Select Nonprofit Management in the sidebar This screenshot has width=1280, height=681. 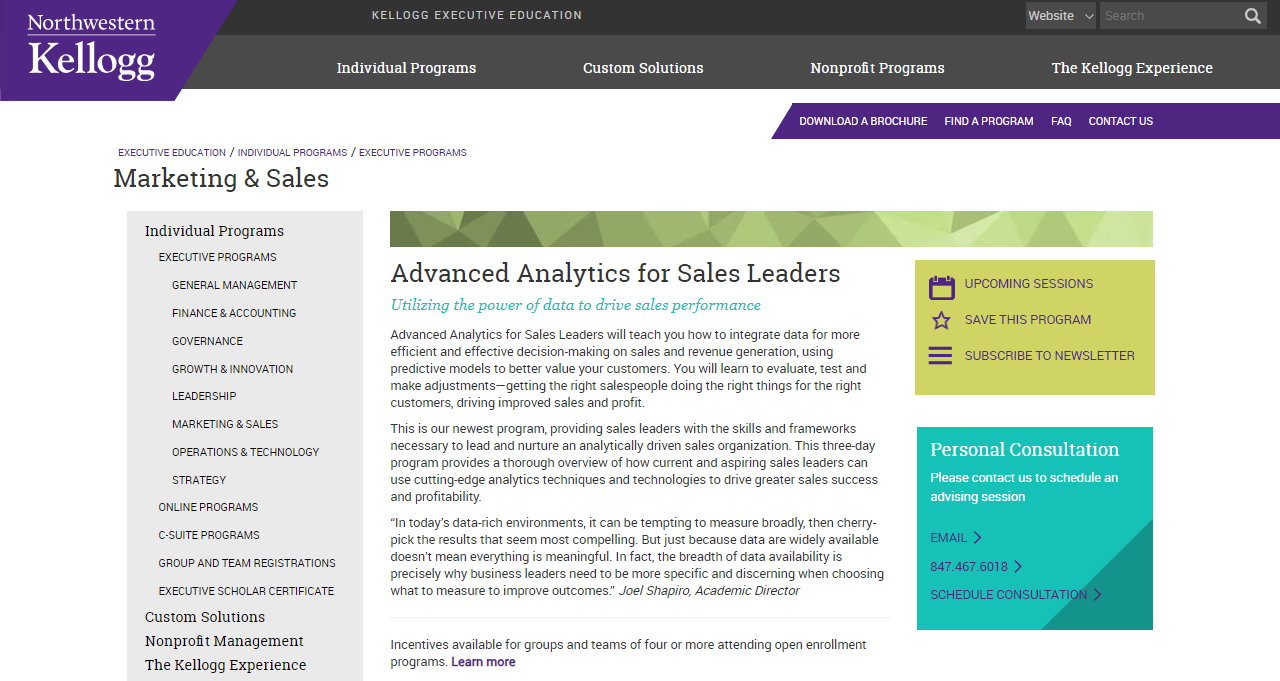pos(224,641)
